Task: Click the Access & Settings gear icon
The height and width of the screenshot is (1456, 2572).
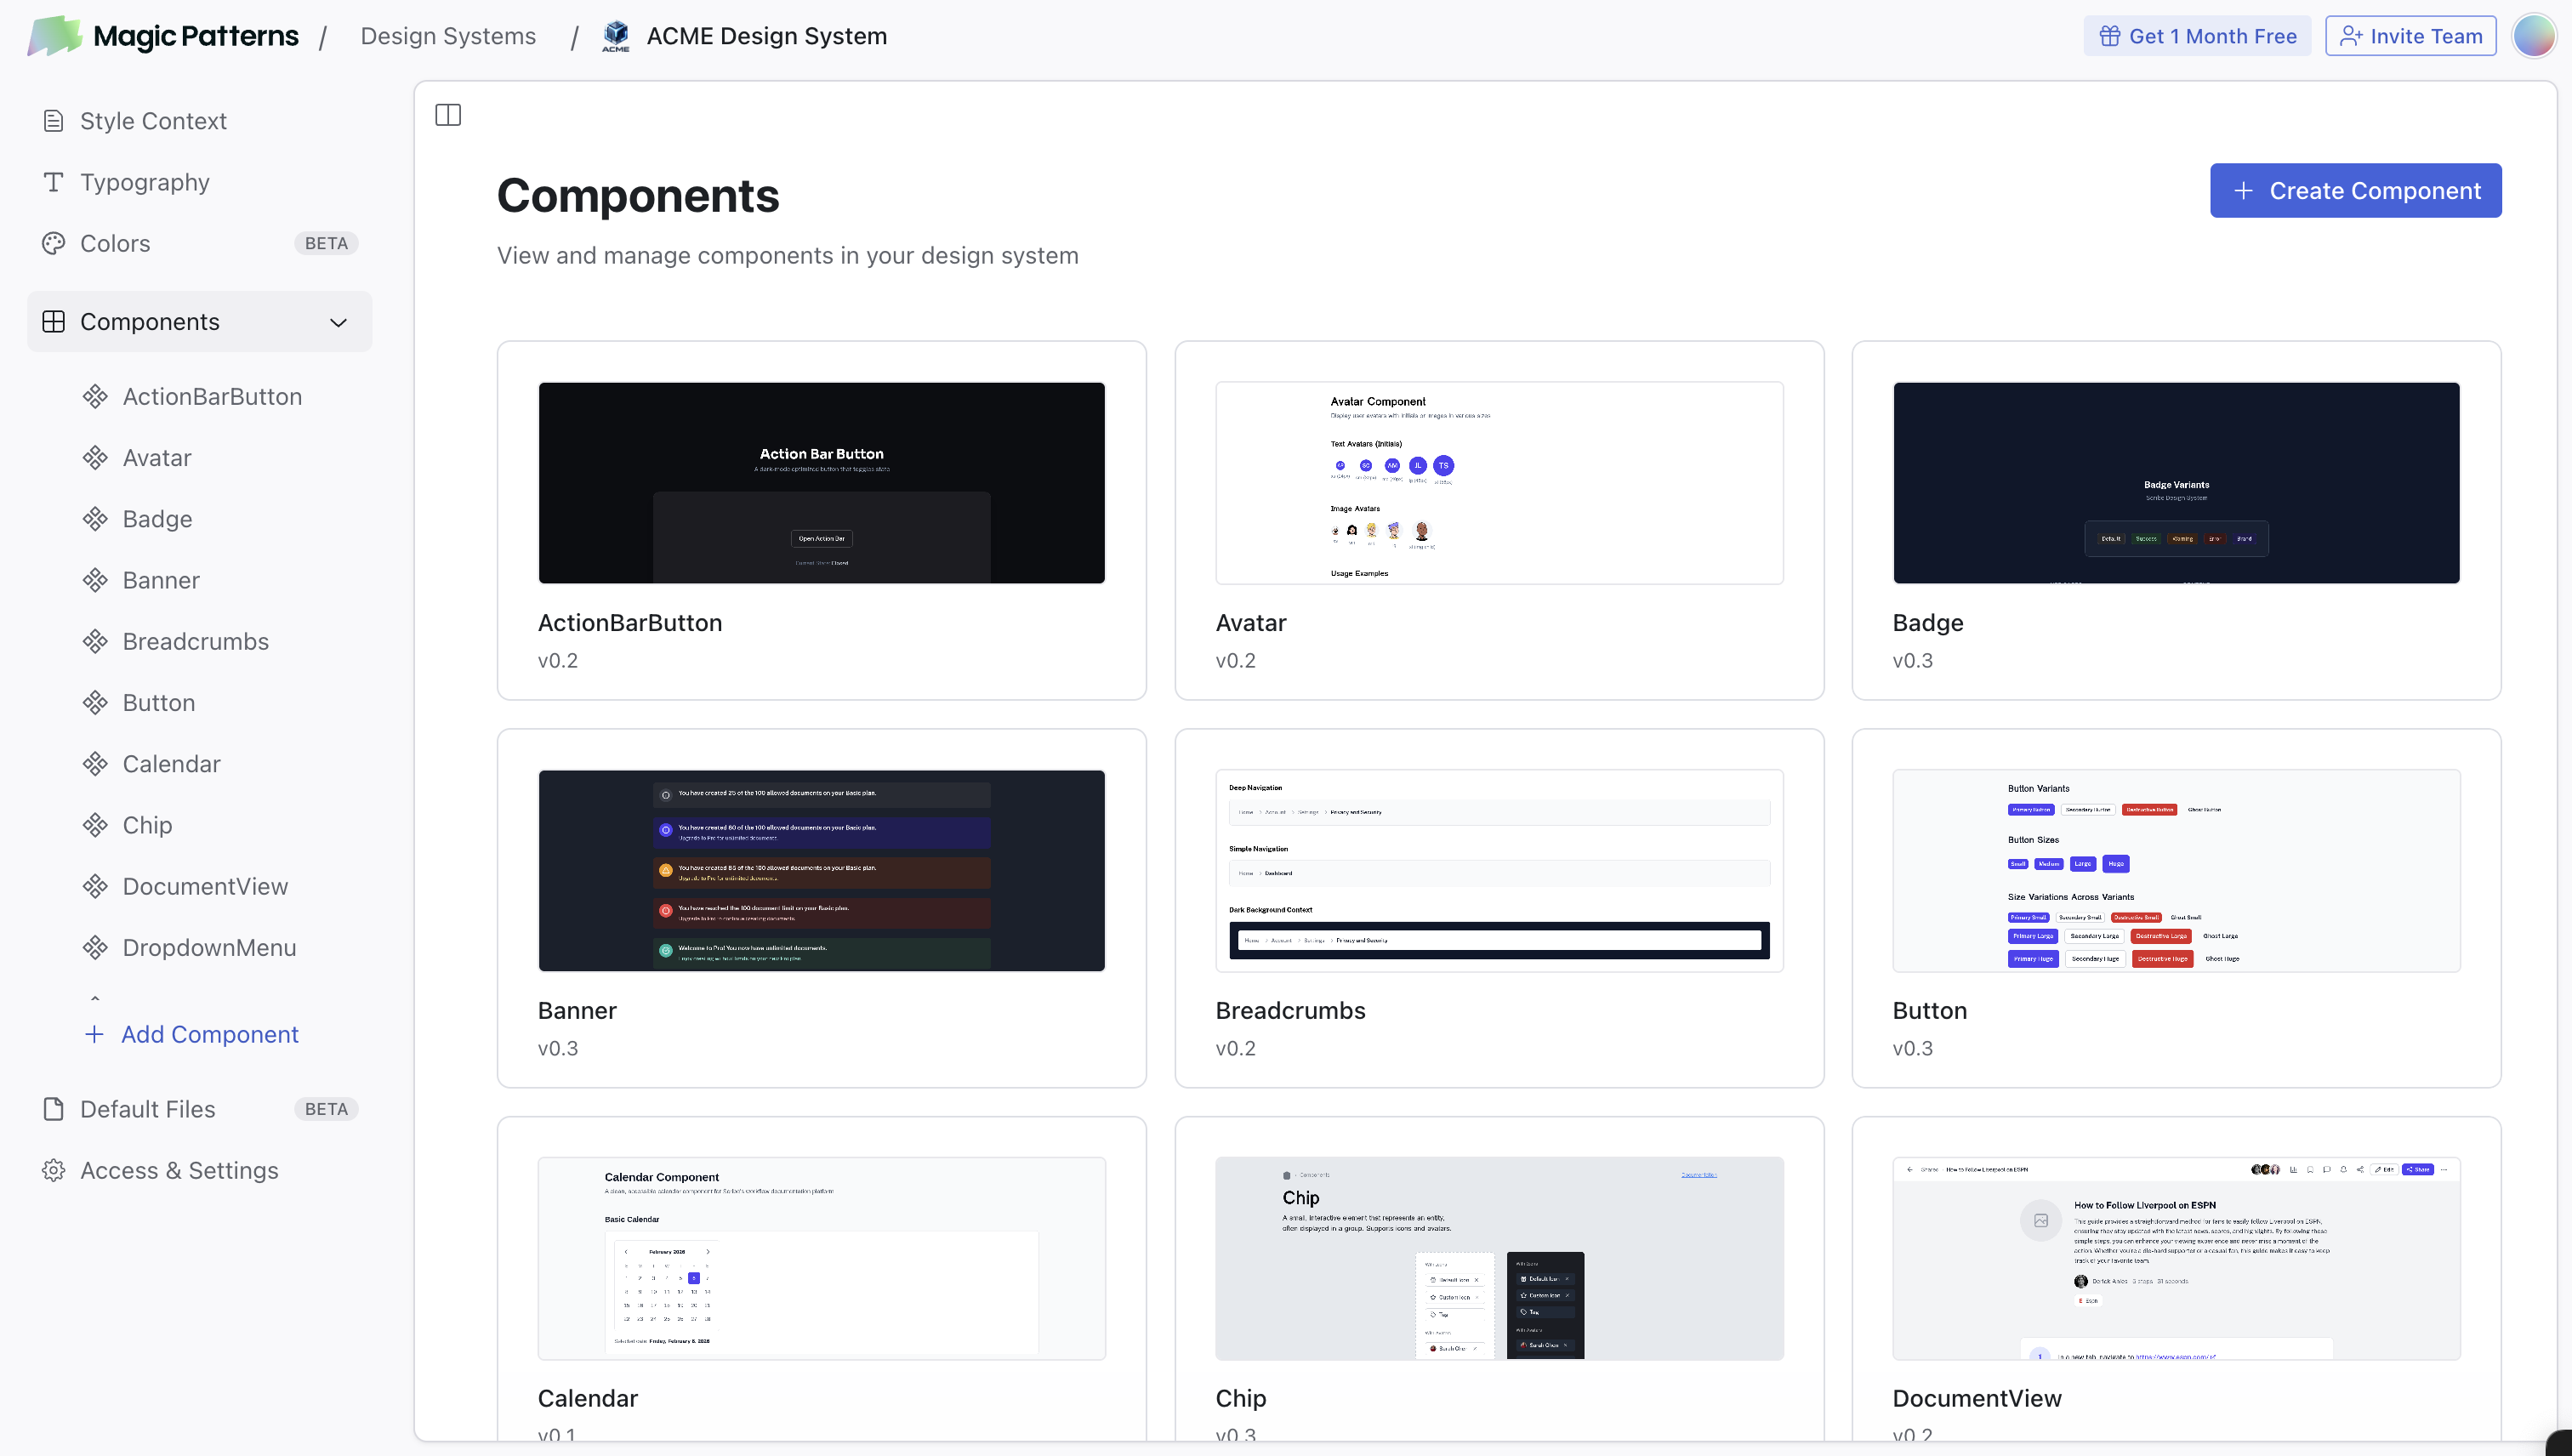Action: pos(54,1170)
